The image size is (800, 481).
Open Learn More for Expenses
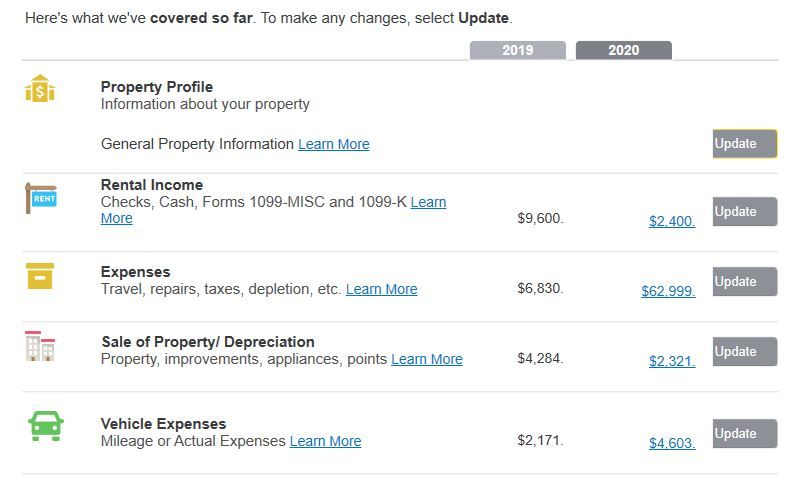point(382,289)
